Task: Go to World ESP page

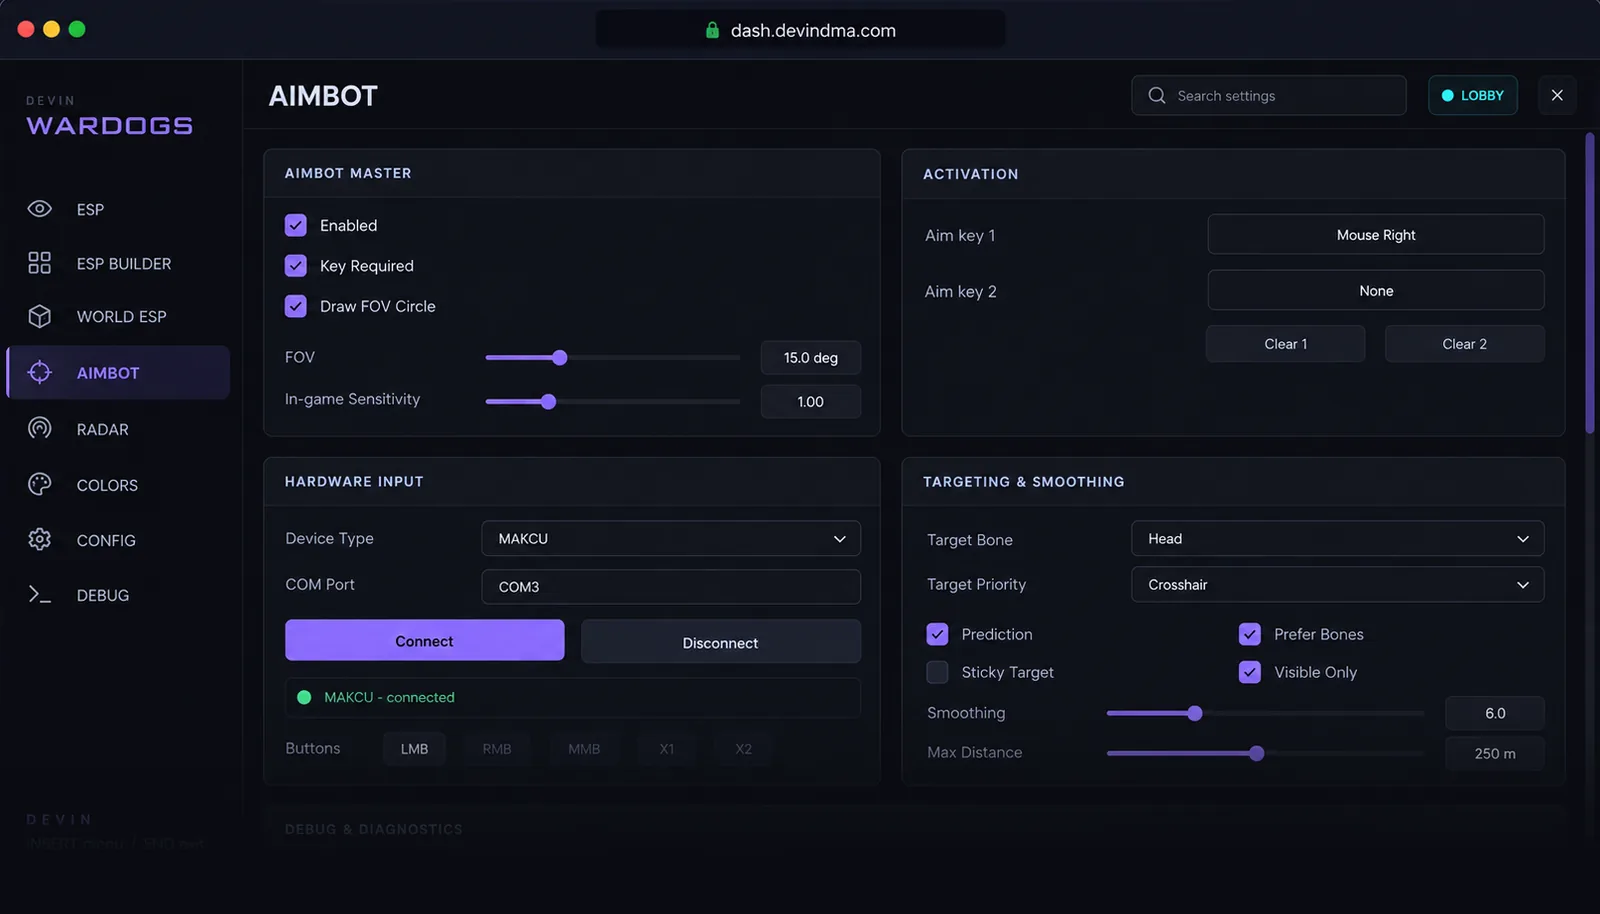Action: pyautogui.click(x=118, y=316)
